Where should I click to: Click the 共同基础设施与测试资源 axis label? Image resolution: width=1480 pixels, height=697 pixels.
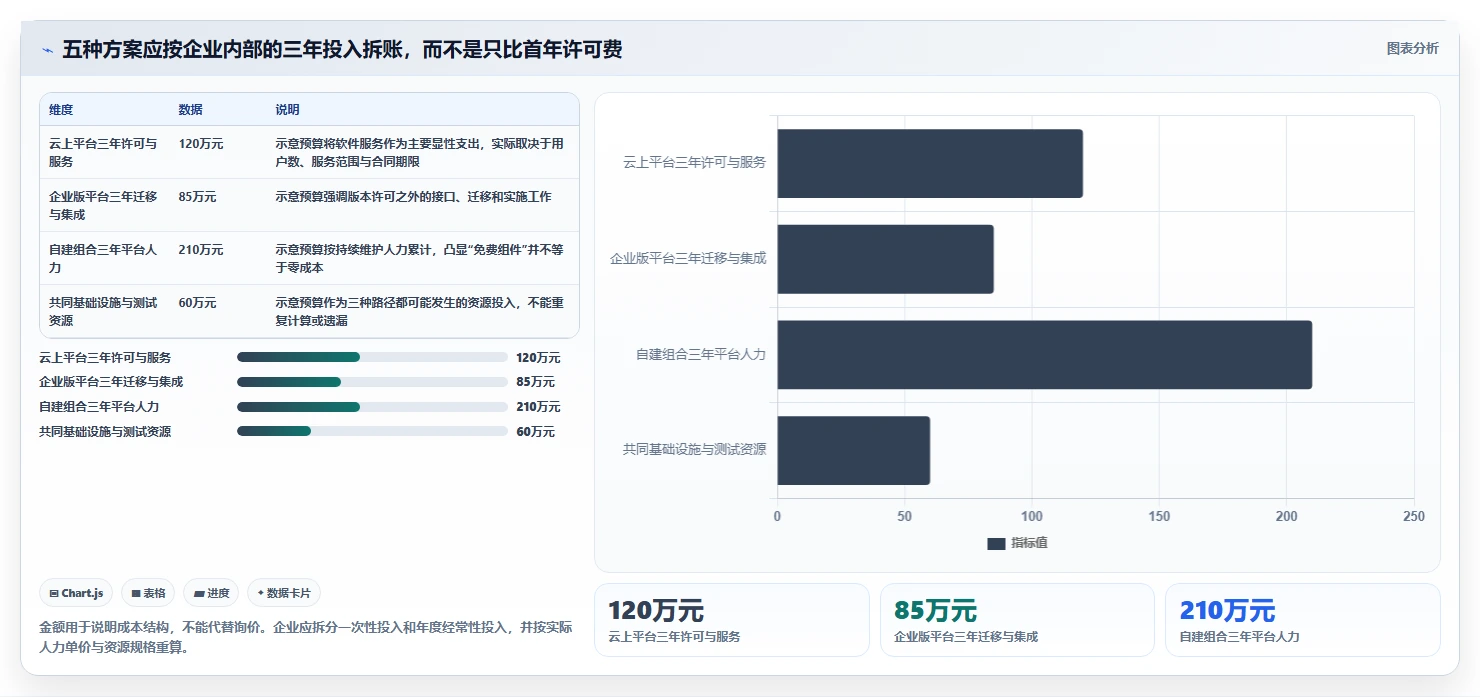pyautogui.click(x=694, y=450)
